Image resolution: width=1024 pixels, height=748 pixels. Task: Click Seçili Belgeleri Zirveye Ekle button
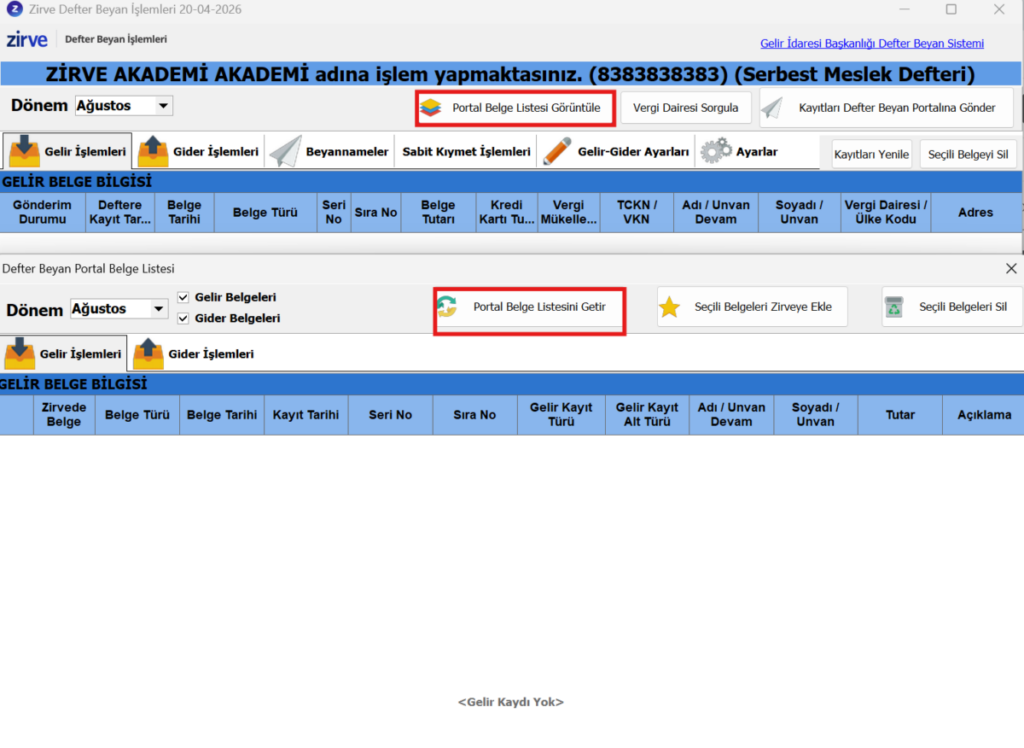click(x=752, y=307)
